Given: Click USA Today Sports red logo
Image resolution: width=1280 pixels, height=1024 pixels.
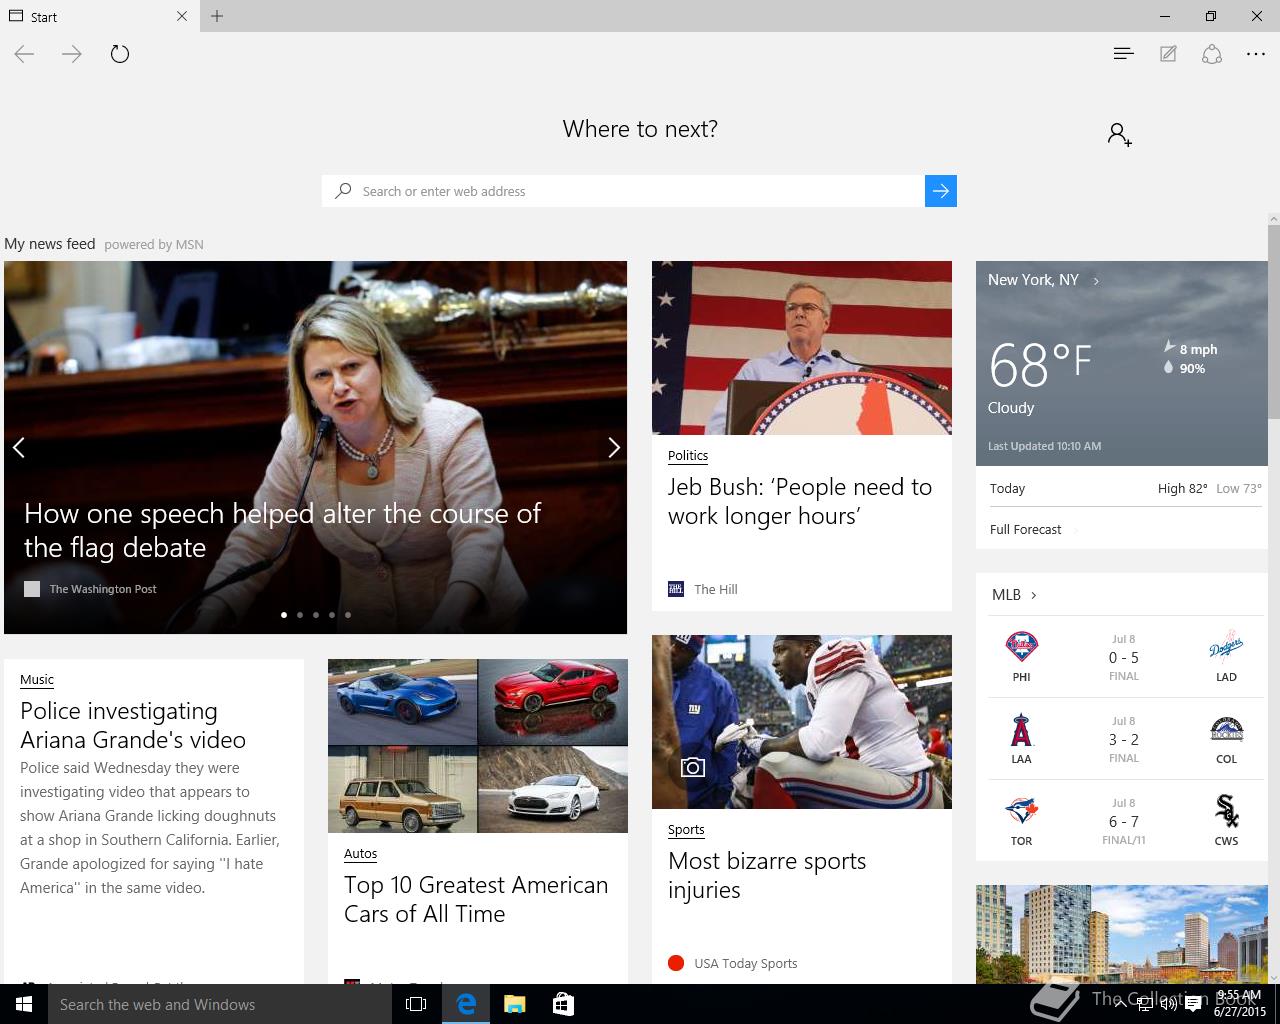Looking at the screenshot, I should coord(676,963).
